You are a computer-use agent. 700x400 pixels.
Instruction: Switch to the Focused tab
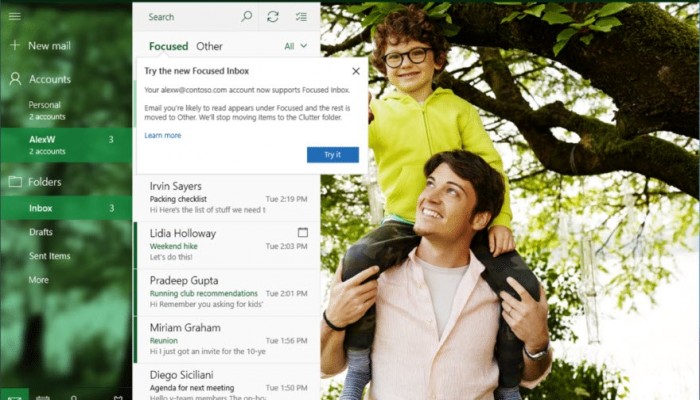click(x=168, y=46)
